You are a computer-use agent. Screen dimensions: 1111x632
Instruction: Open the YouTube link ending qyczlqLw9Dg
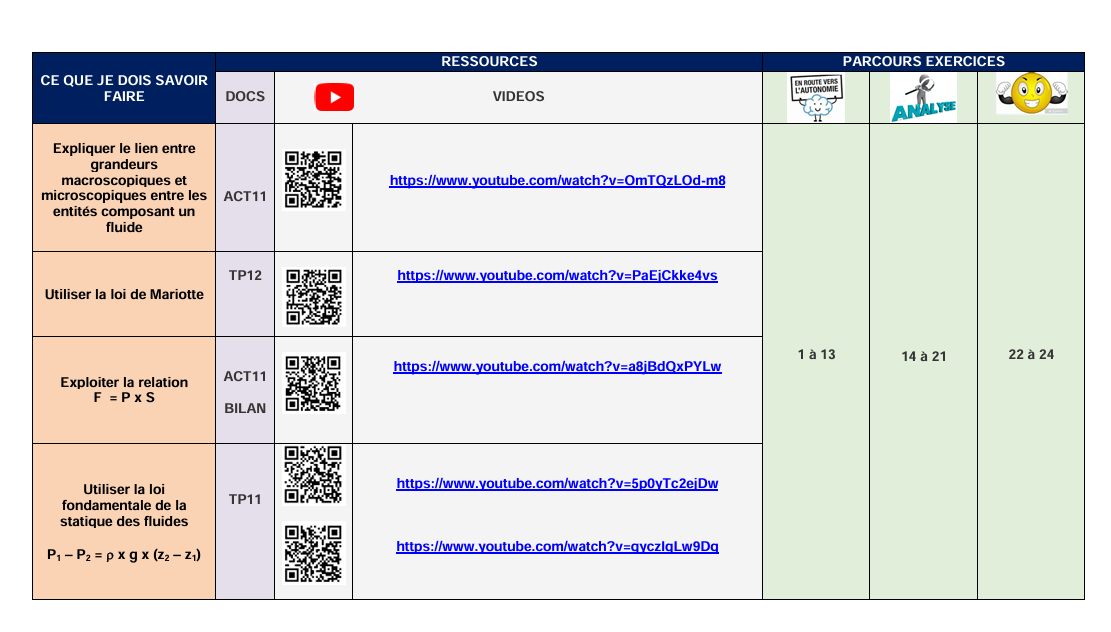pyautogui.click(x=557, y=547)
